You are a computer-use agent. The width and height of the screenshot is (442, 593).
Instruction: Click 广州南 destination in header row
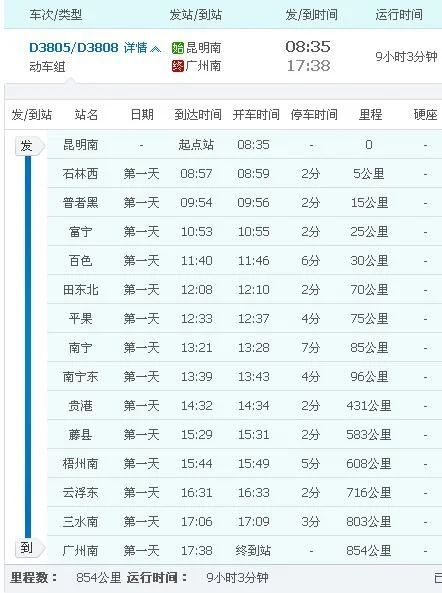[204, 66]
